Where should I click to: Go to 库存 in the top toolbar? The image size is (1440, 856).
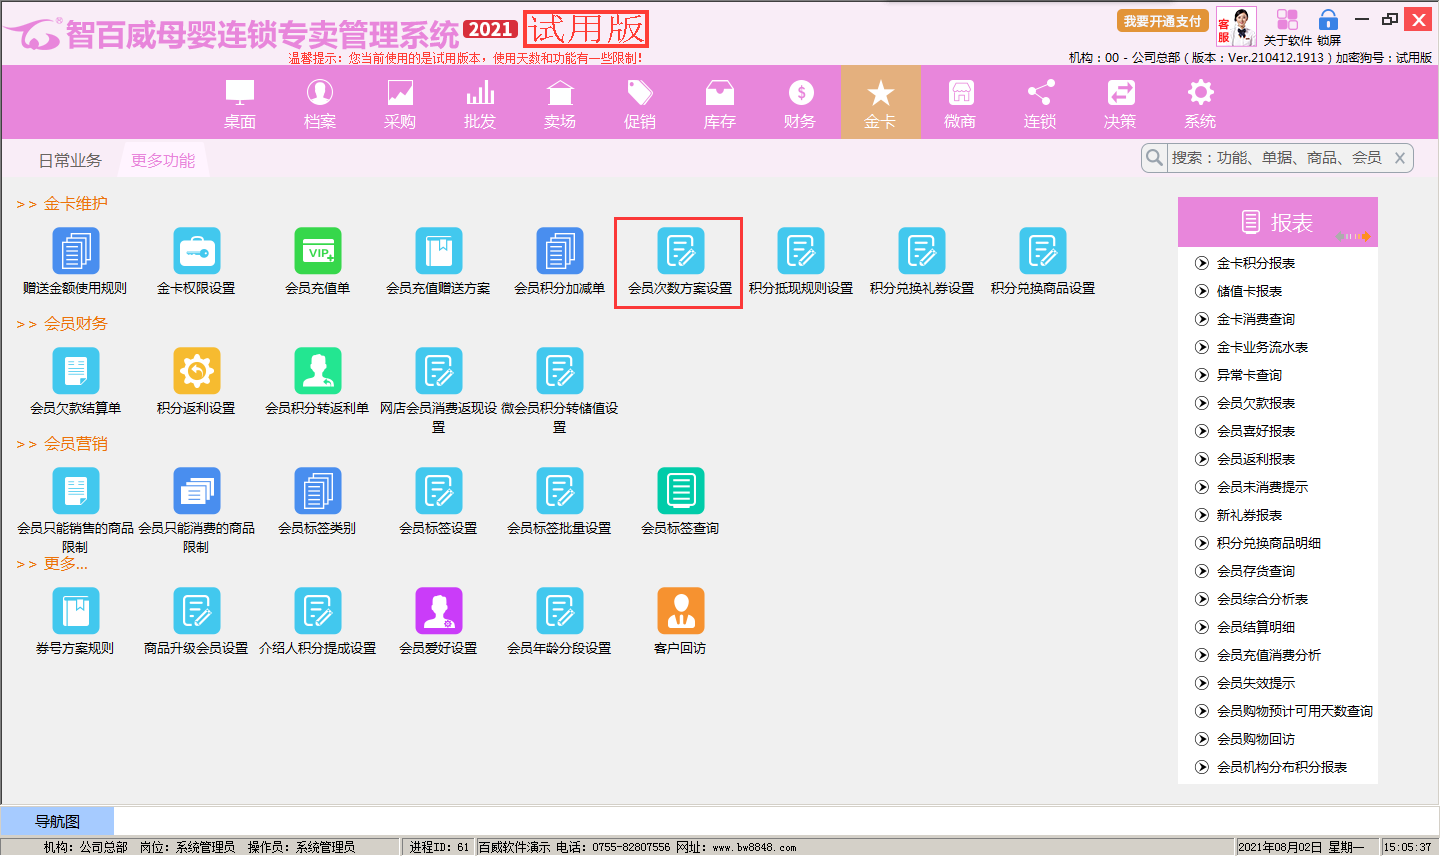720,104
